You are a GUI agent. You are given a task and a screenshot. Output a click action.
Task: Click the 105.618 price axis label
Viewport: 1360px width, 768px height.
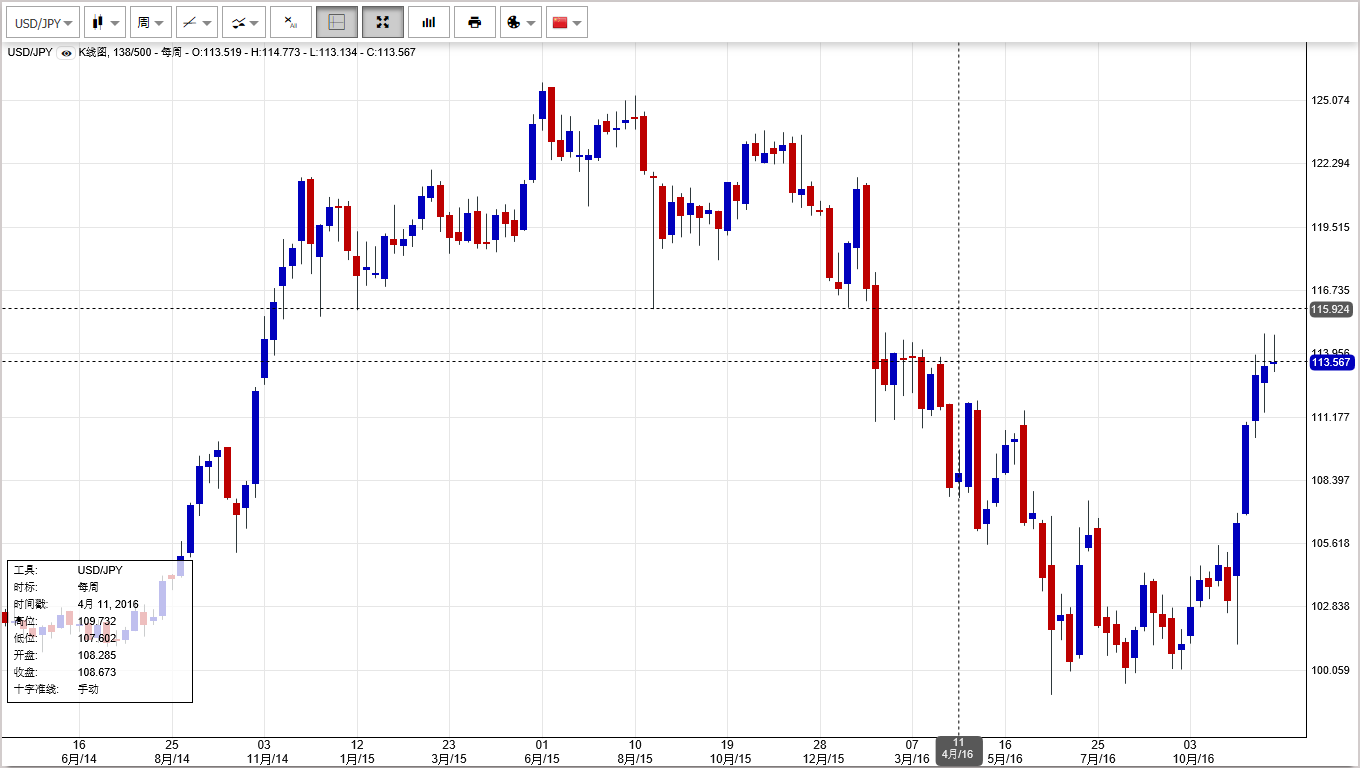[1330, 543]
